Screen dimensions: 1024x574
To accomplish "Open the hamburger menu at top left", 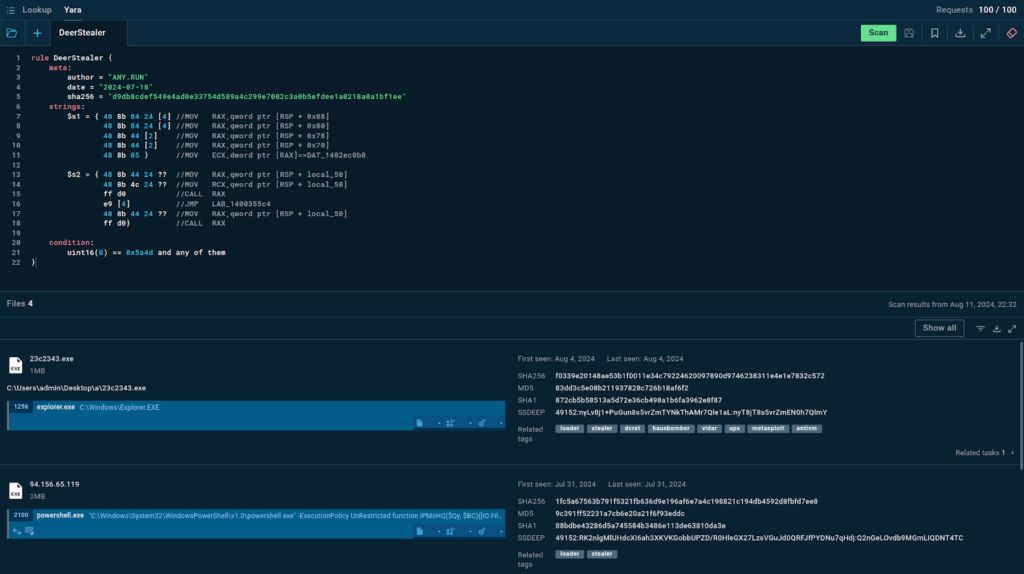I will point(9,10).
